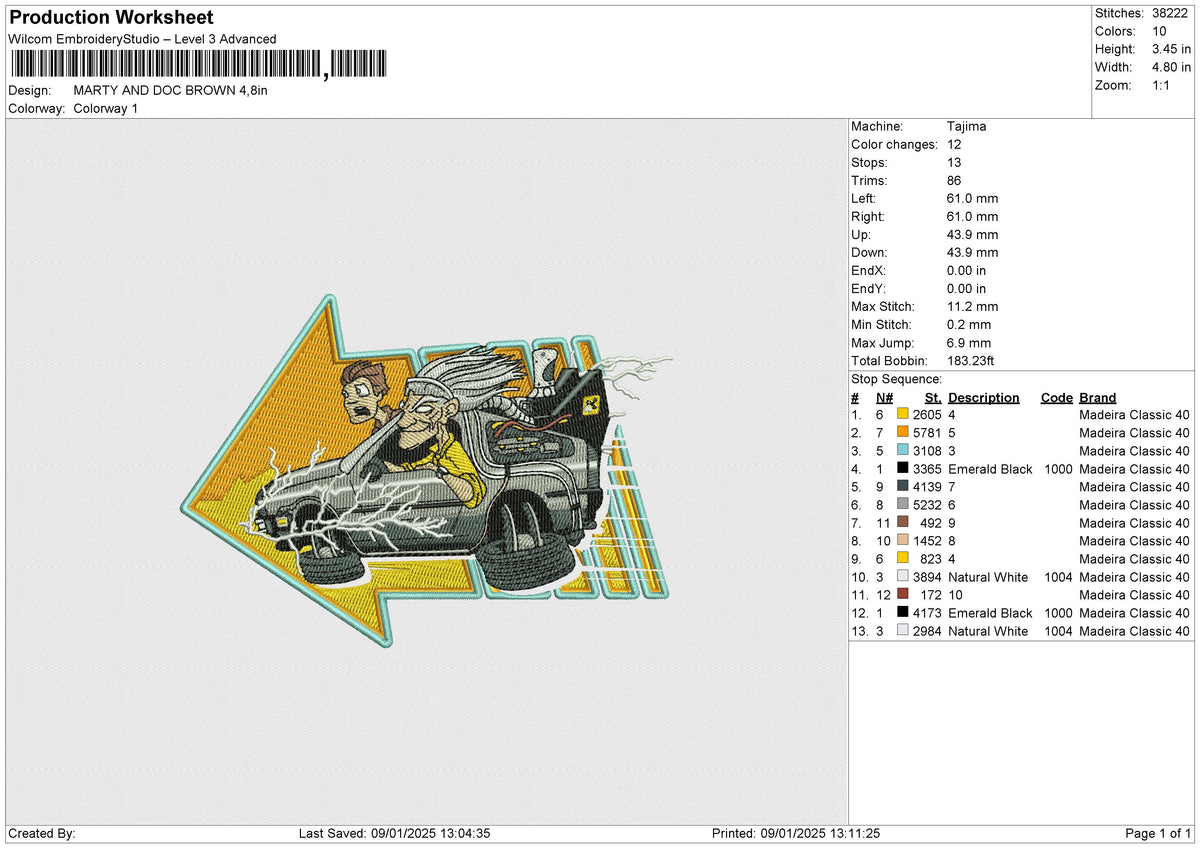
Task: Click 'Natural White' in stop row 13
Action: click(x=988, y=631)
